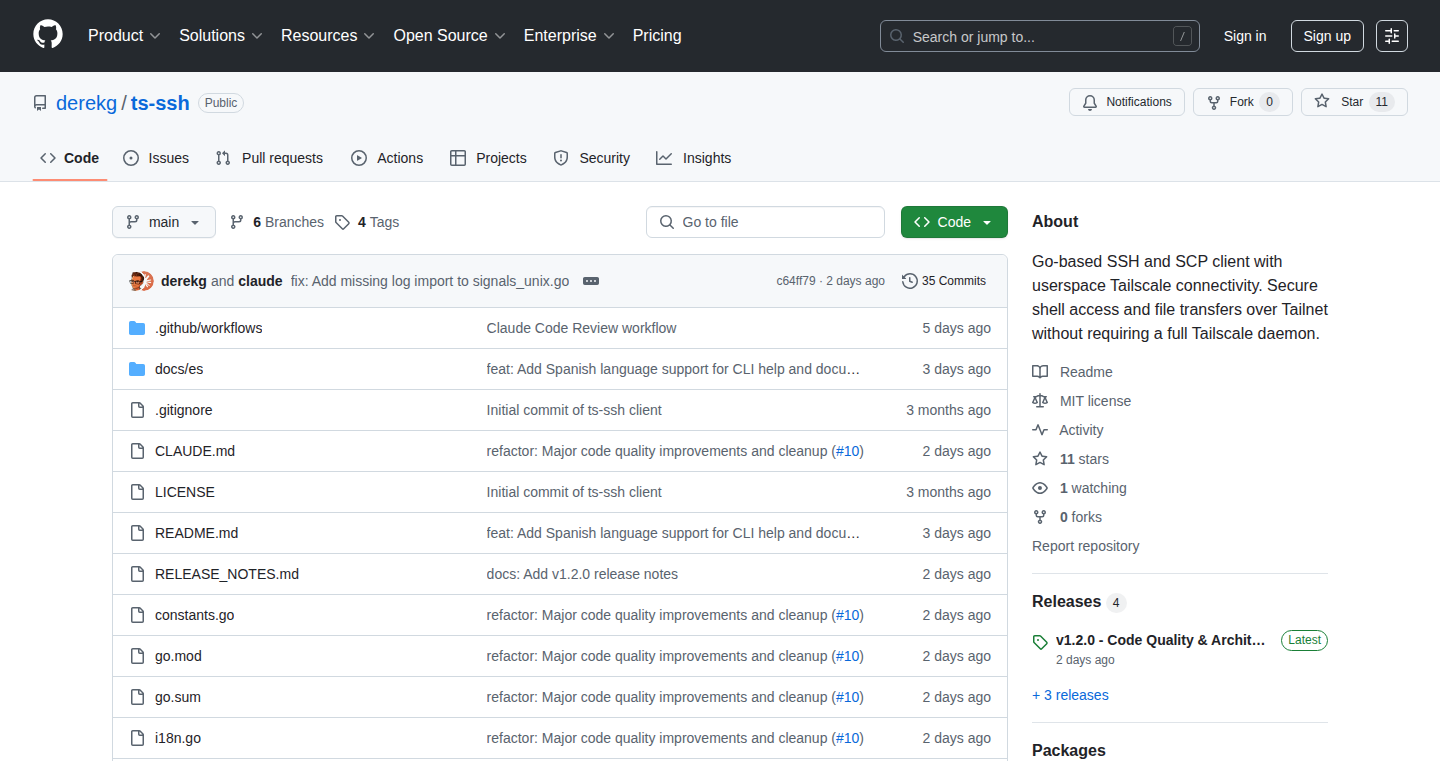View the 4 Tags link
Image resolution: width=1440 pixels, height=761 pixels.
tap(367, 222)
